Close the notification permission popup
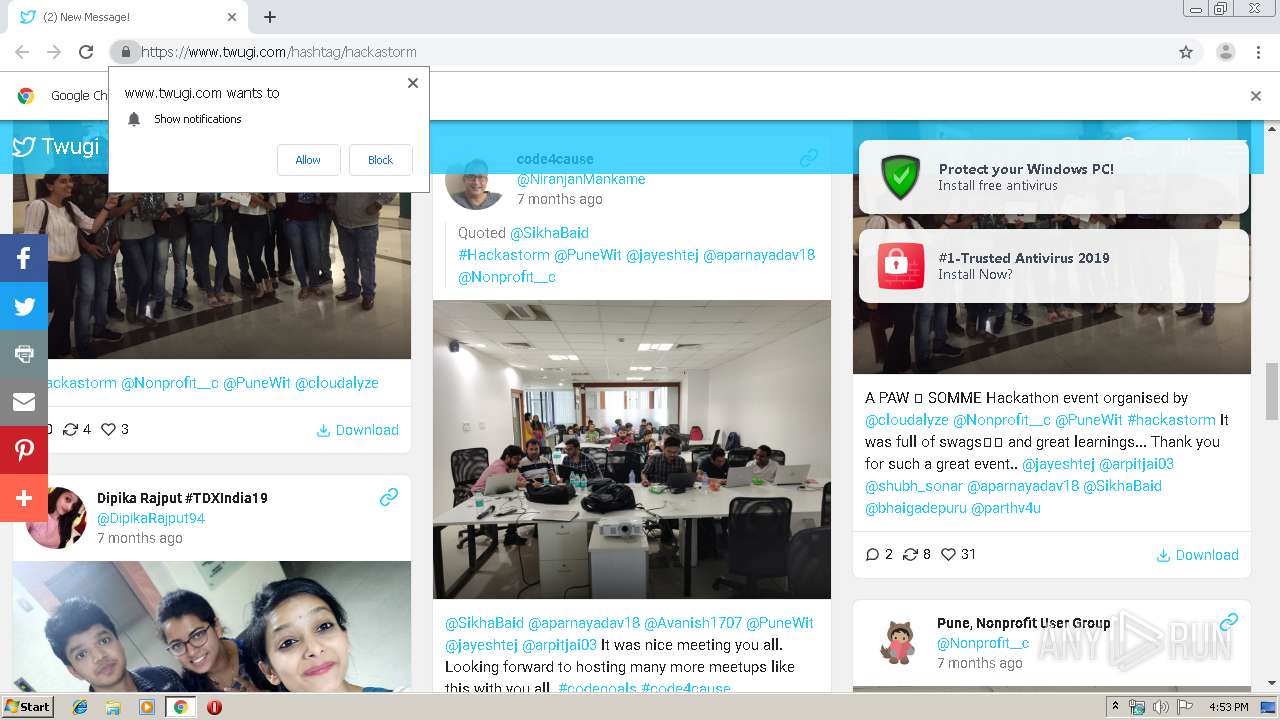This screenshot has width=1280, height=720. point(413,83)
